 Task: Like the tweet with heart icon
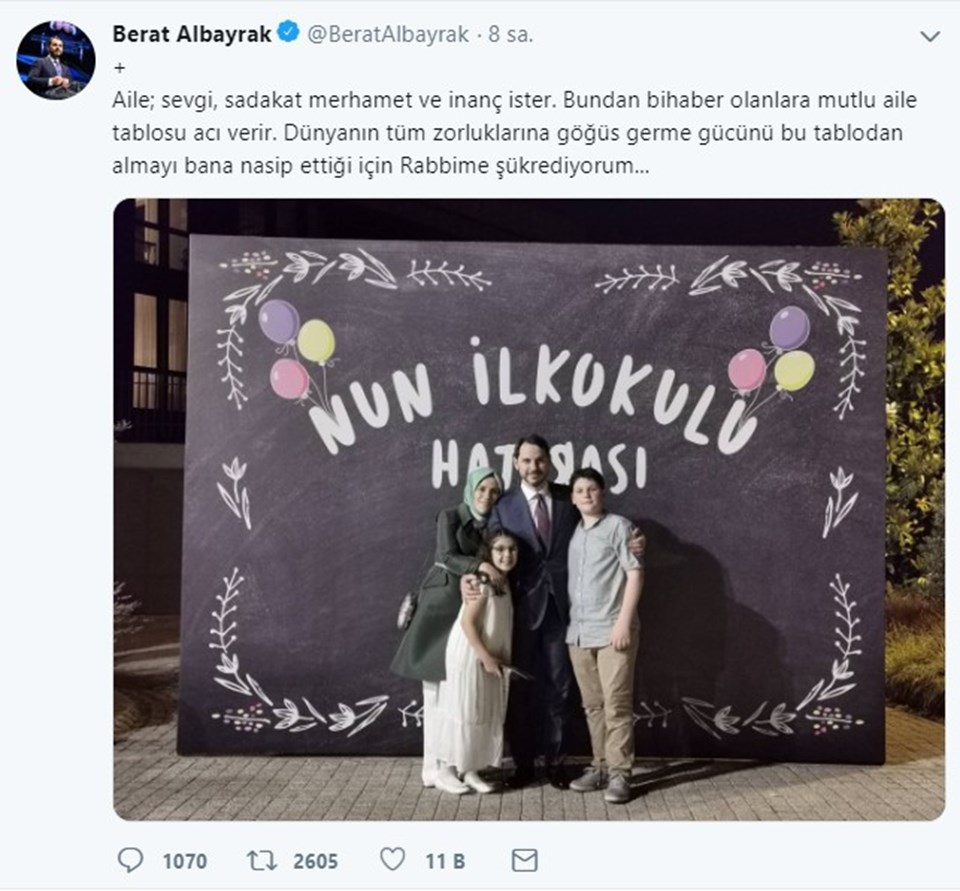coord(392,860)
